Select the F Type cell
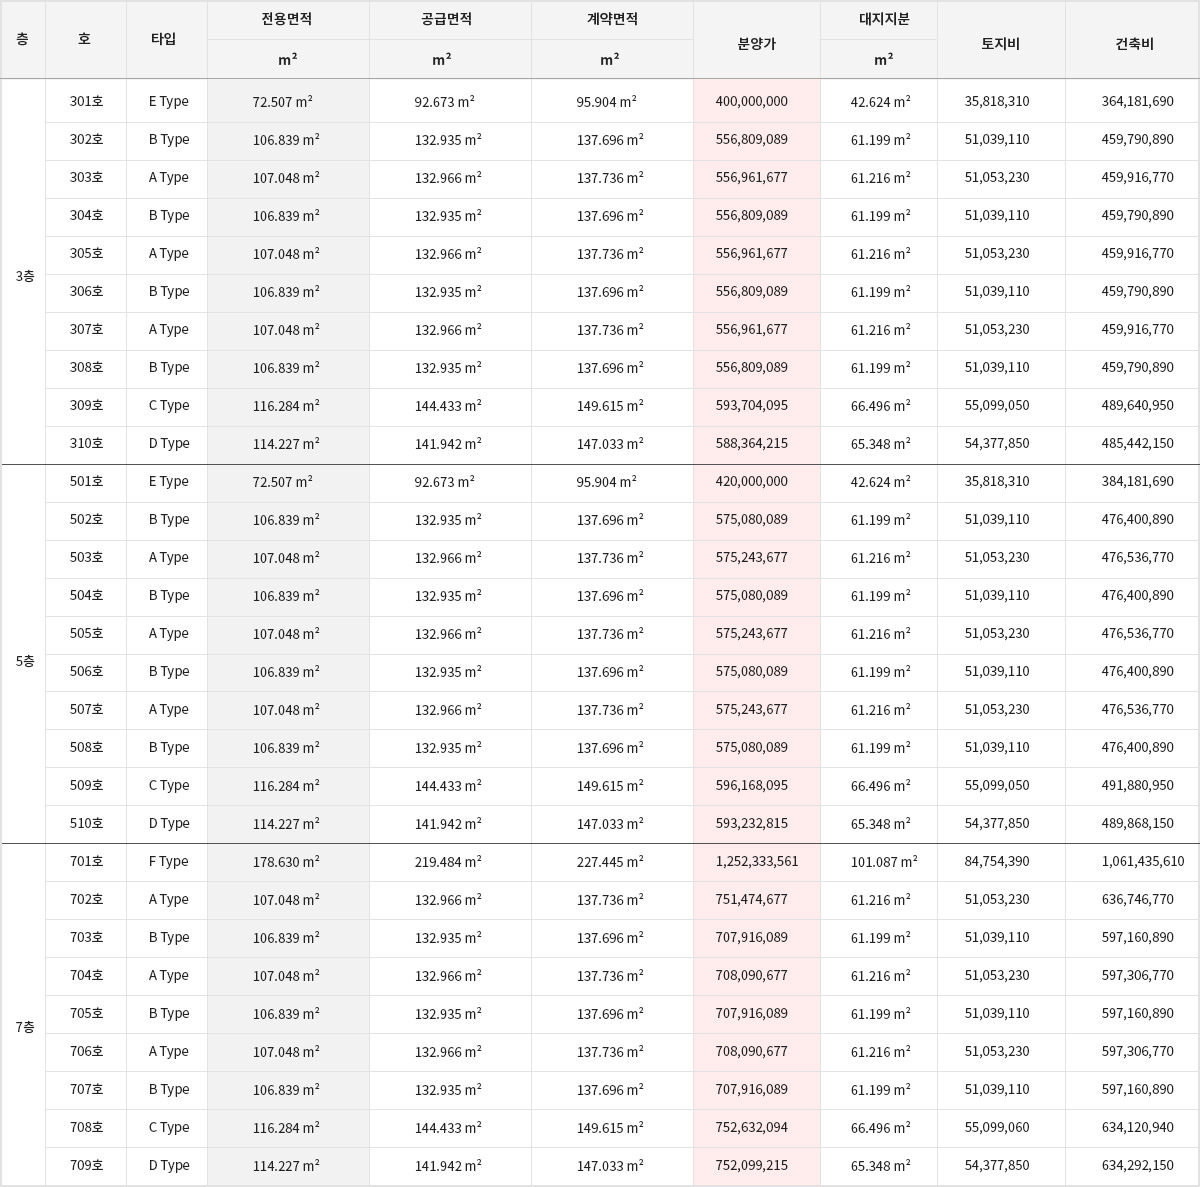 click(168, 861)
